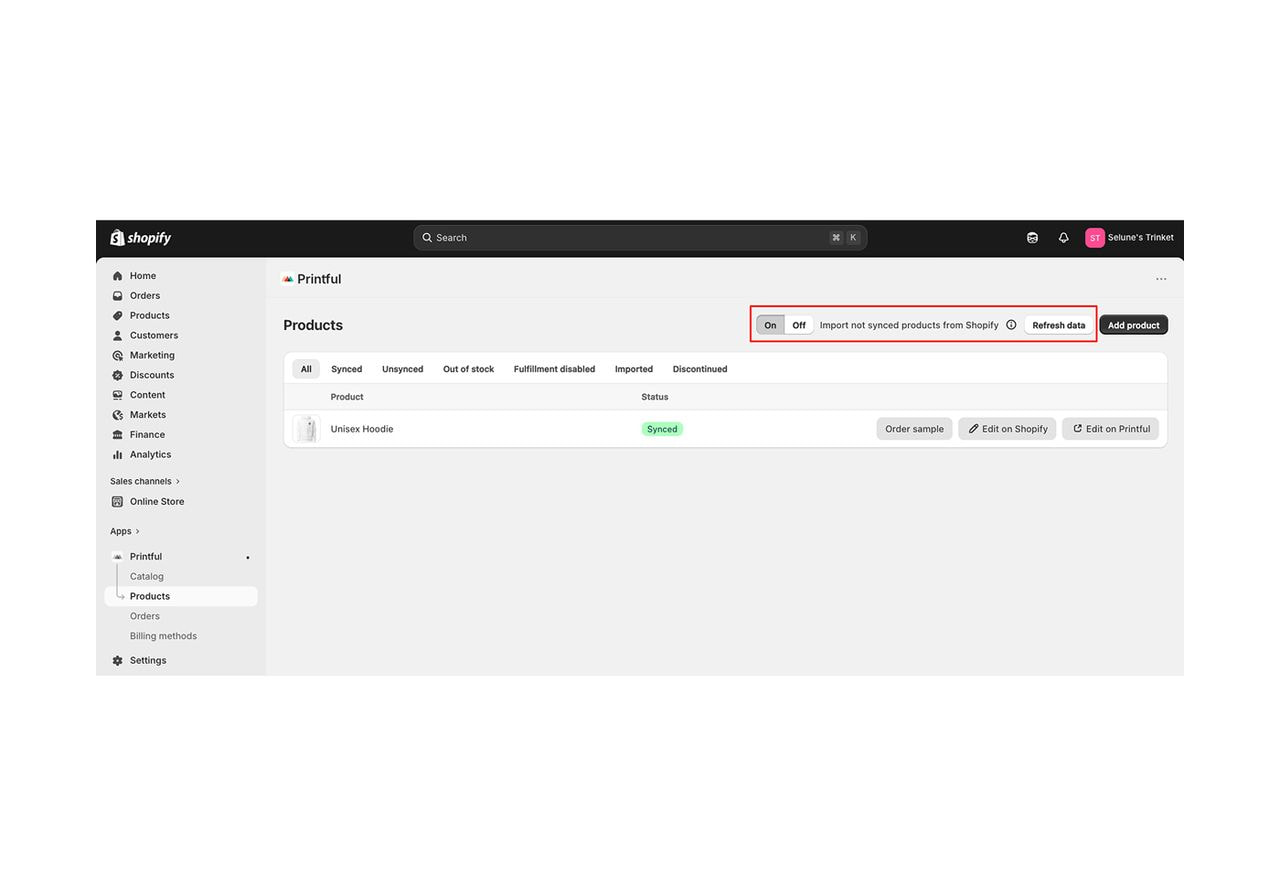
Task: Click the Shopify logo
Action: point(141,238)
